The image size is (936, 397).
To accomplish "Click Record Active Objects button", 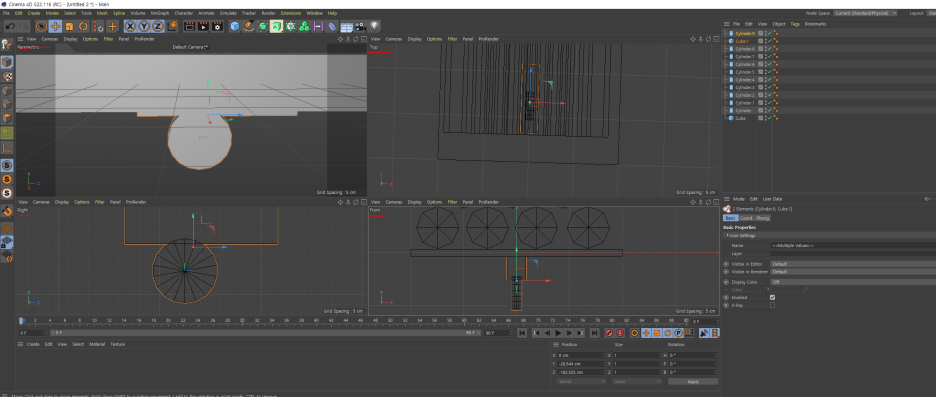I will click(609, 333).
